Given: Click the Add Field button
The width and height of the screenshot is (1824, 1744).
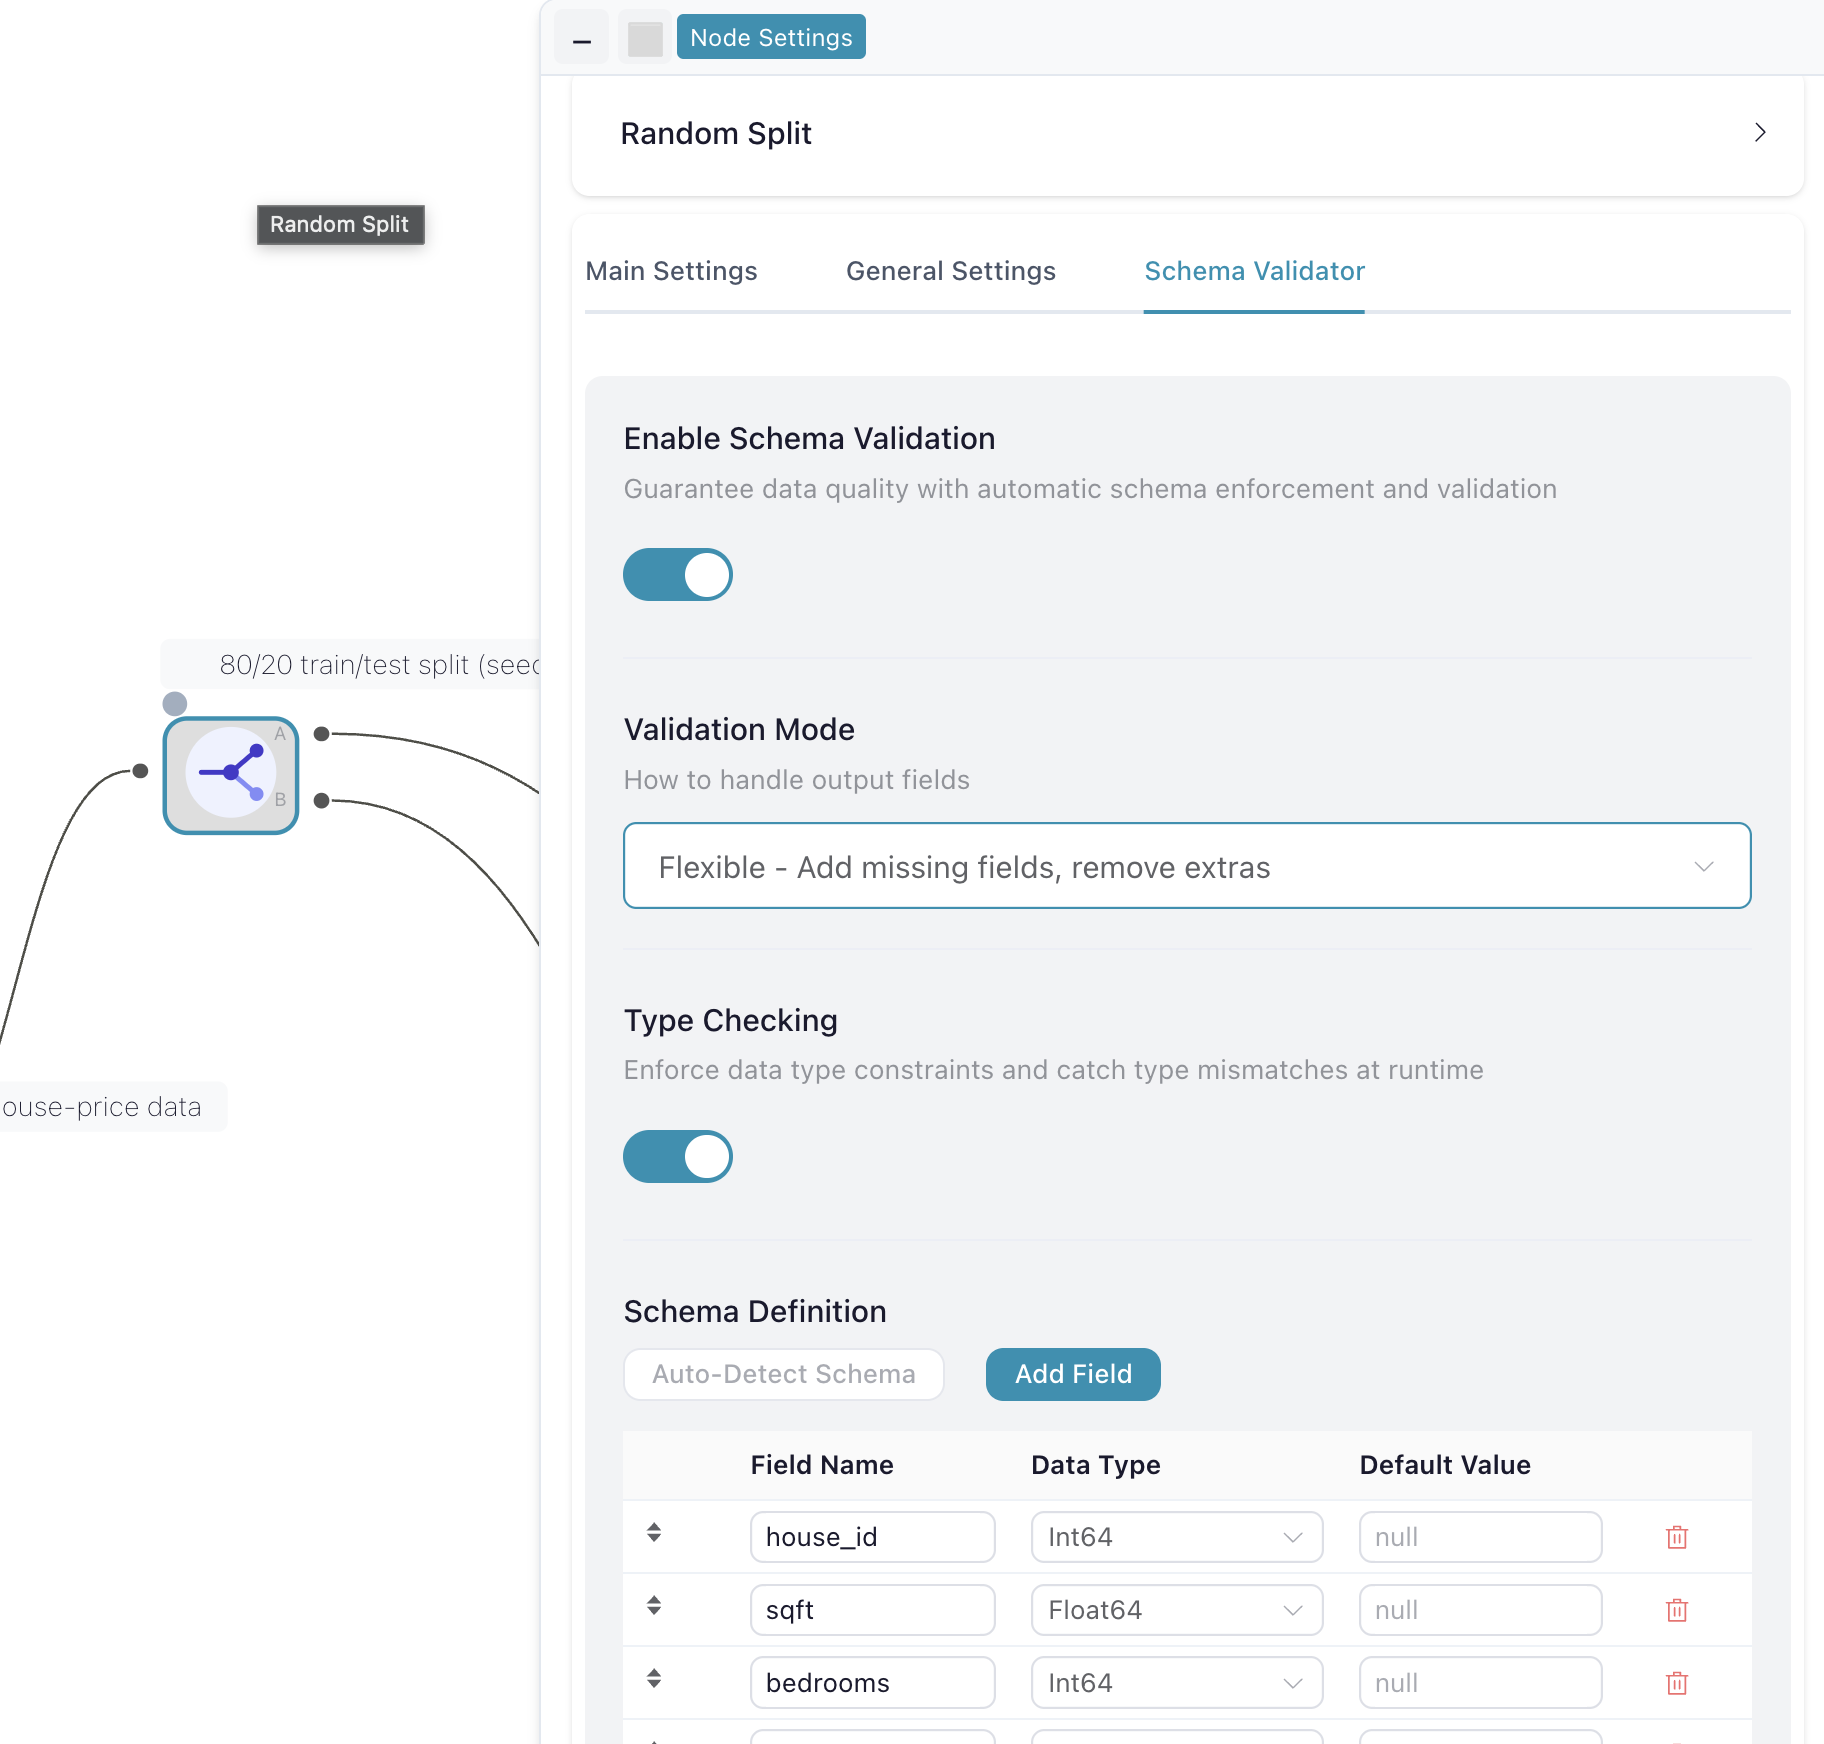Looking at the screenshot, I should (1073, 1374).
